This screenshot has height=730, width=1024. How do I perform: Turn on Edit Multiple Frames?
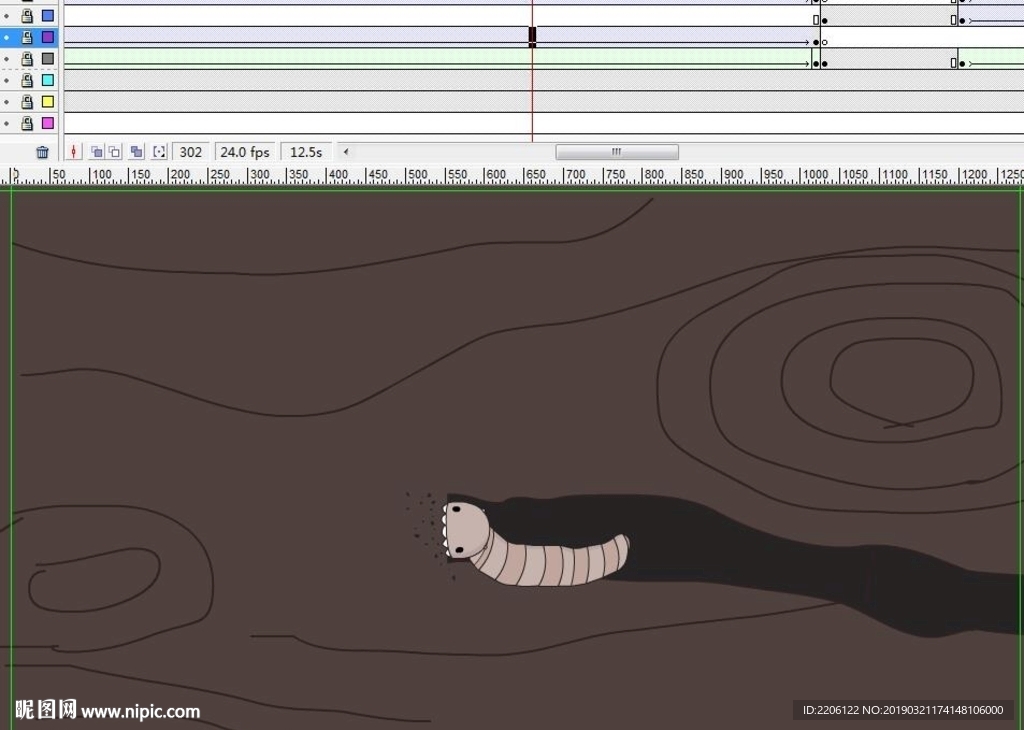(136, 152)
